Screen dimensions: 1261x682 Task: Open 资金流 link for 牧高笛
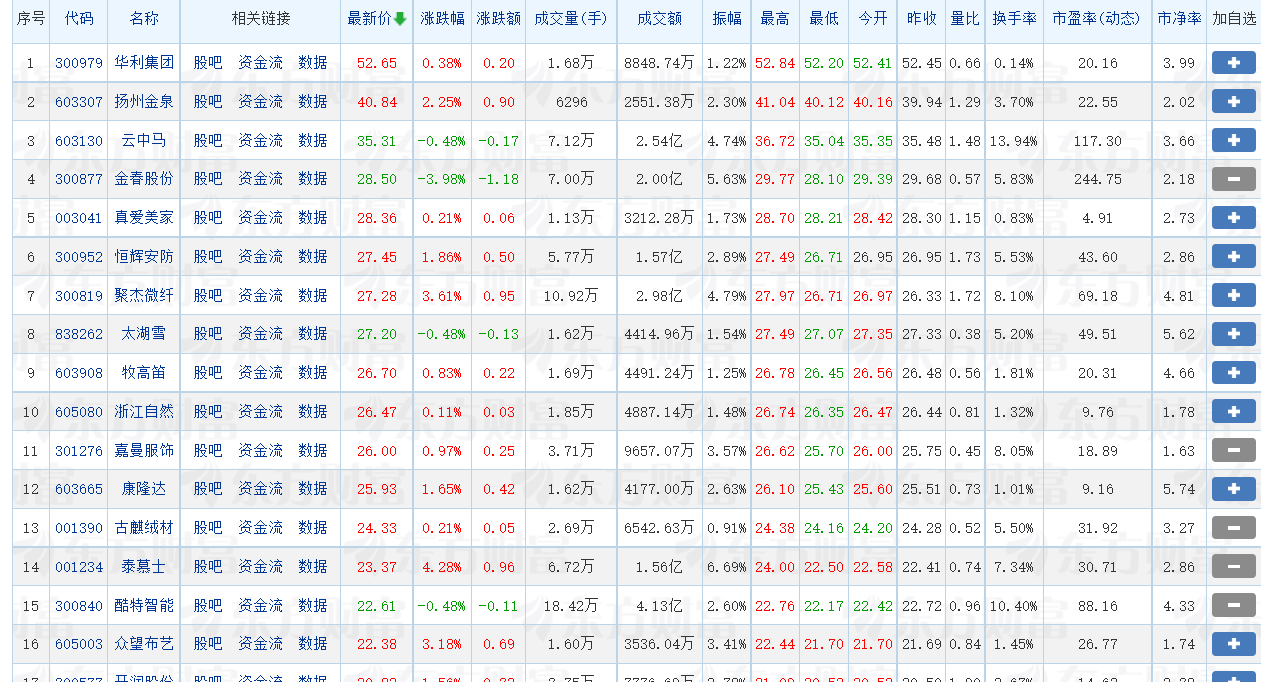pos(260,373)
